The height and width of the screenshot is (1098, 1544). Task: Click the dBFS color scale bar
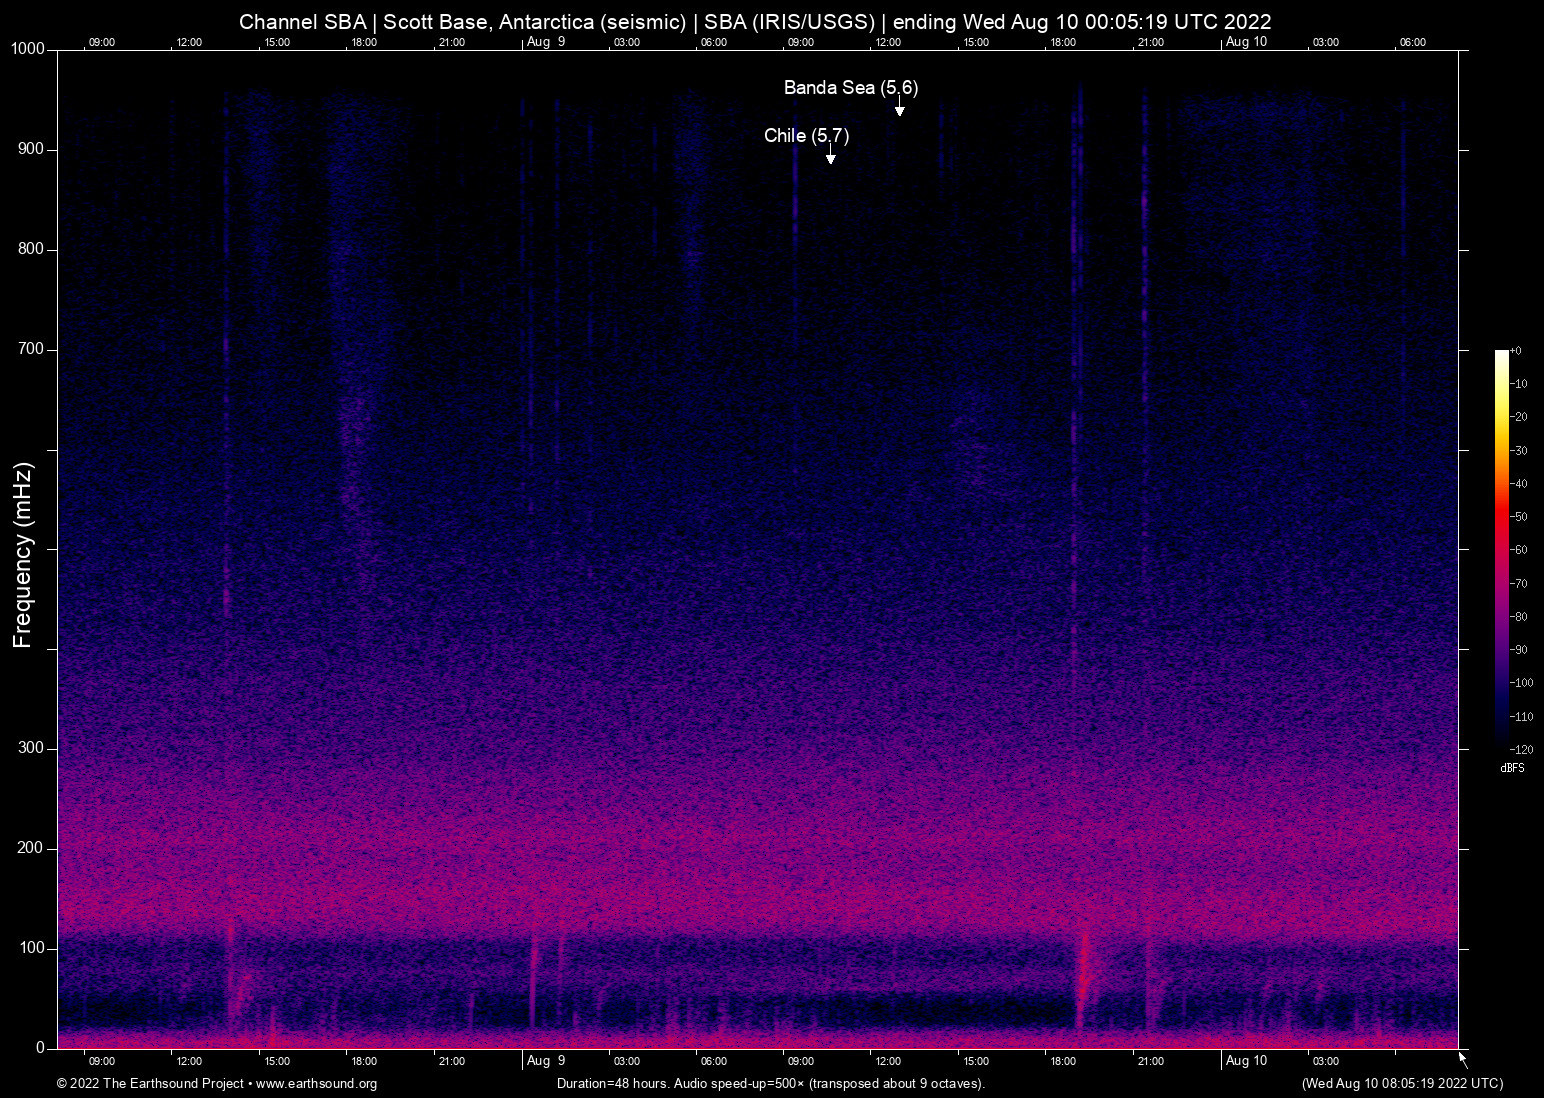tap(1501, 550)
